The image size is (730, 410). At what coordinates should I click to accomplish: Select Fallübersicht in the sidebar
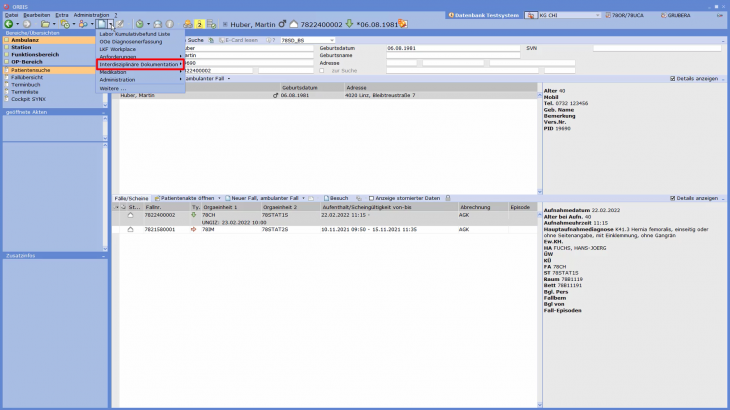tap(26, 77)
